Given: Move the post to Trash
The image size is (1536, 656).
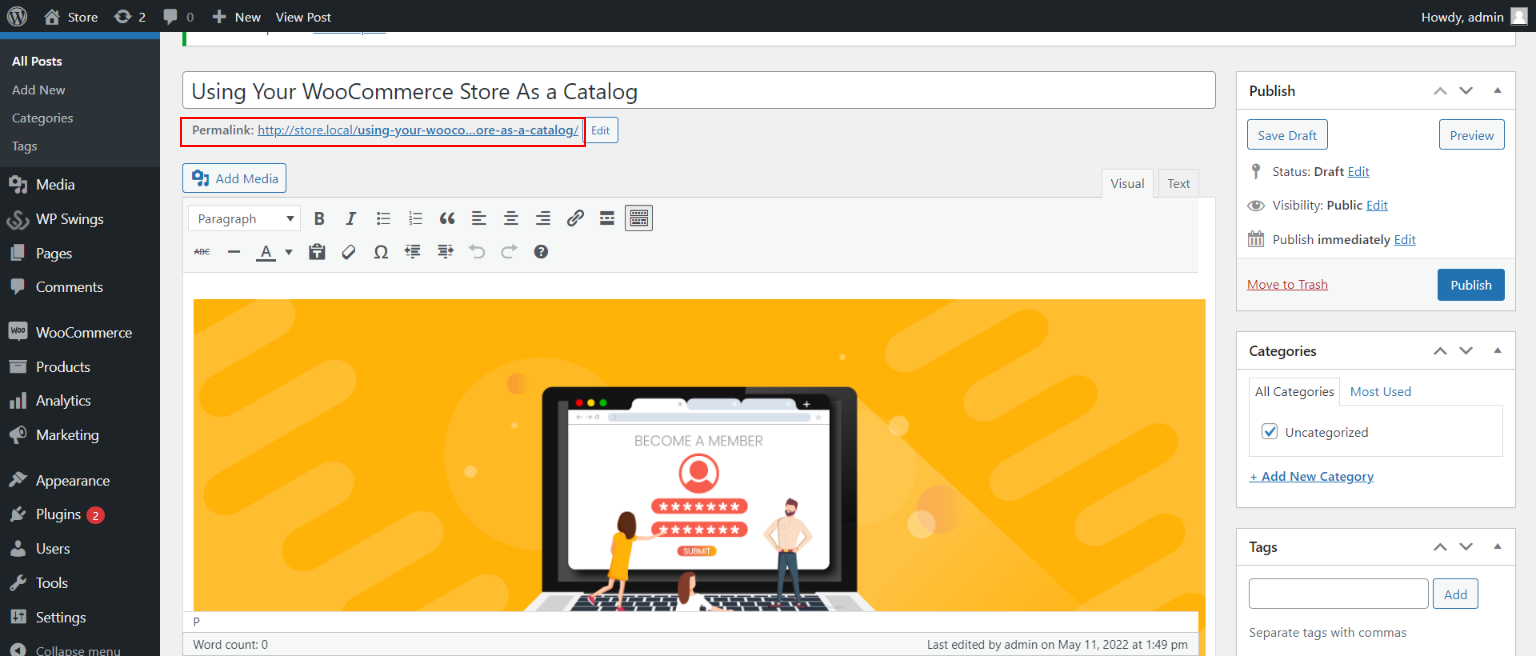Looking at the screenshot, I should [x=1287, y=284].
